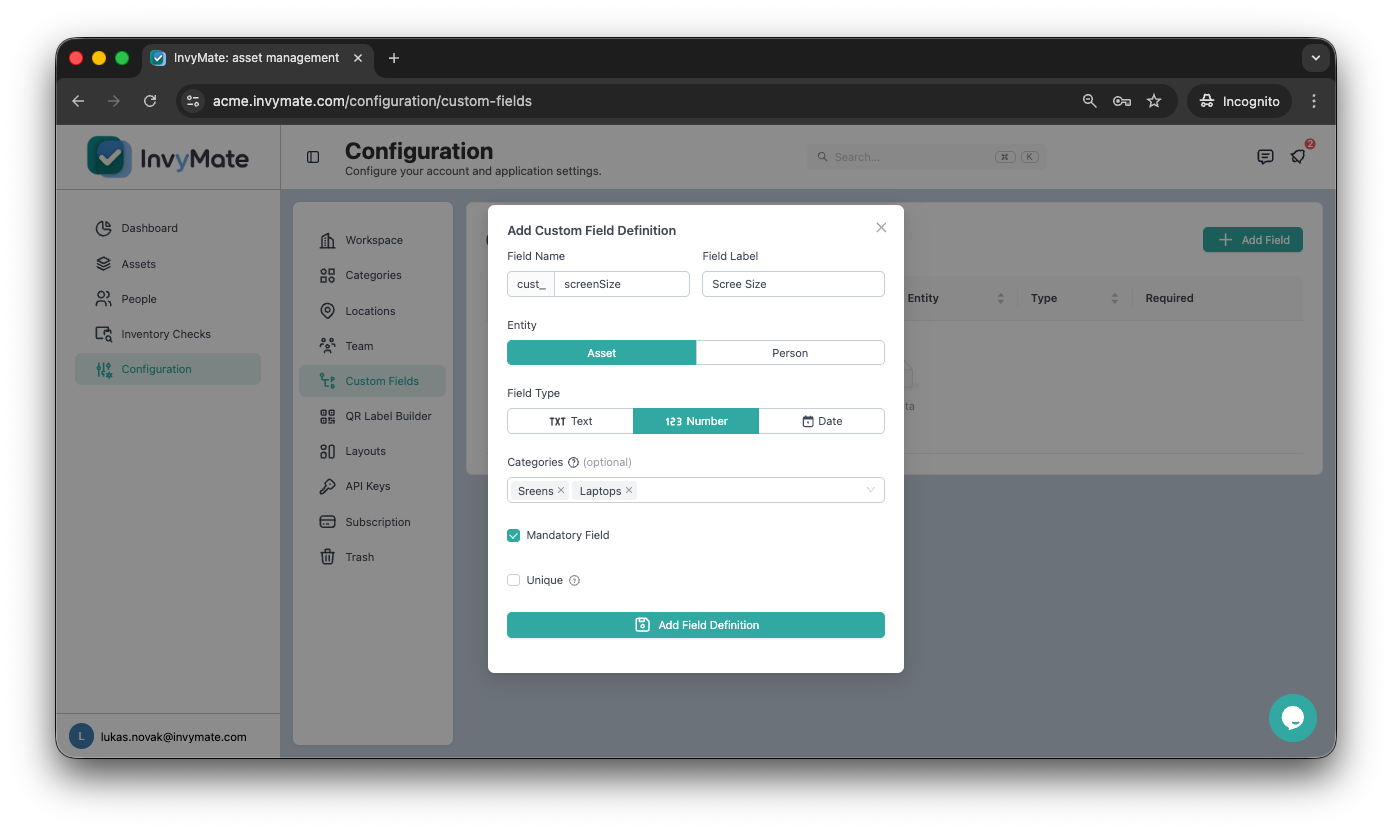1392x832 pixels.
Task: Remove the Sreens category tag
Action: (x=561, y=490)
